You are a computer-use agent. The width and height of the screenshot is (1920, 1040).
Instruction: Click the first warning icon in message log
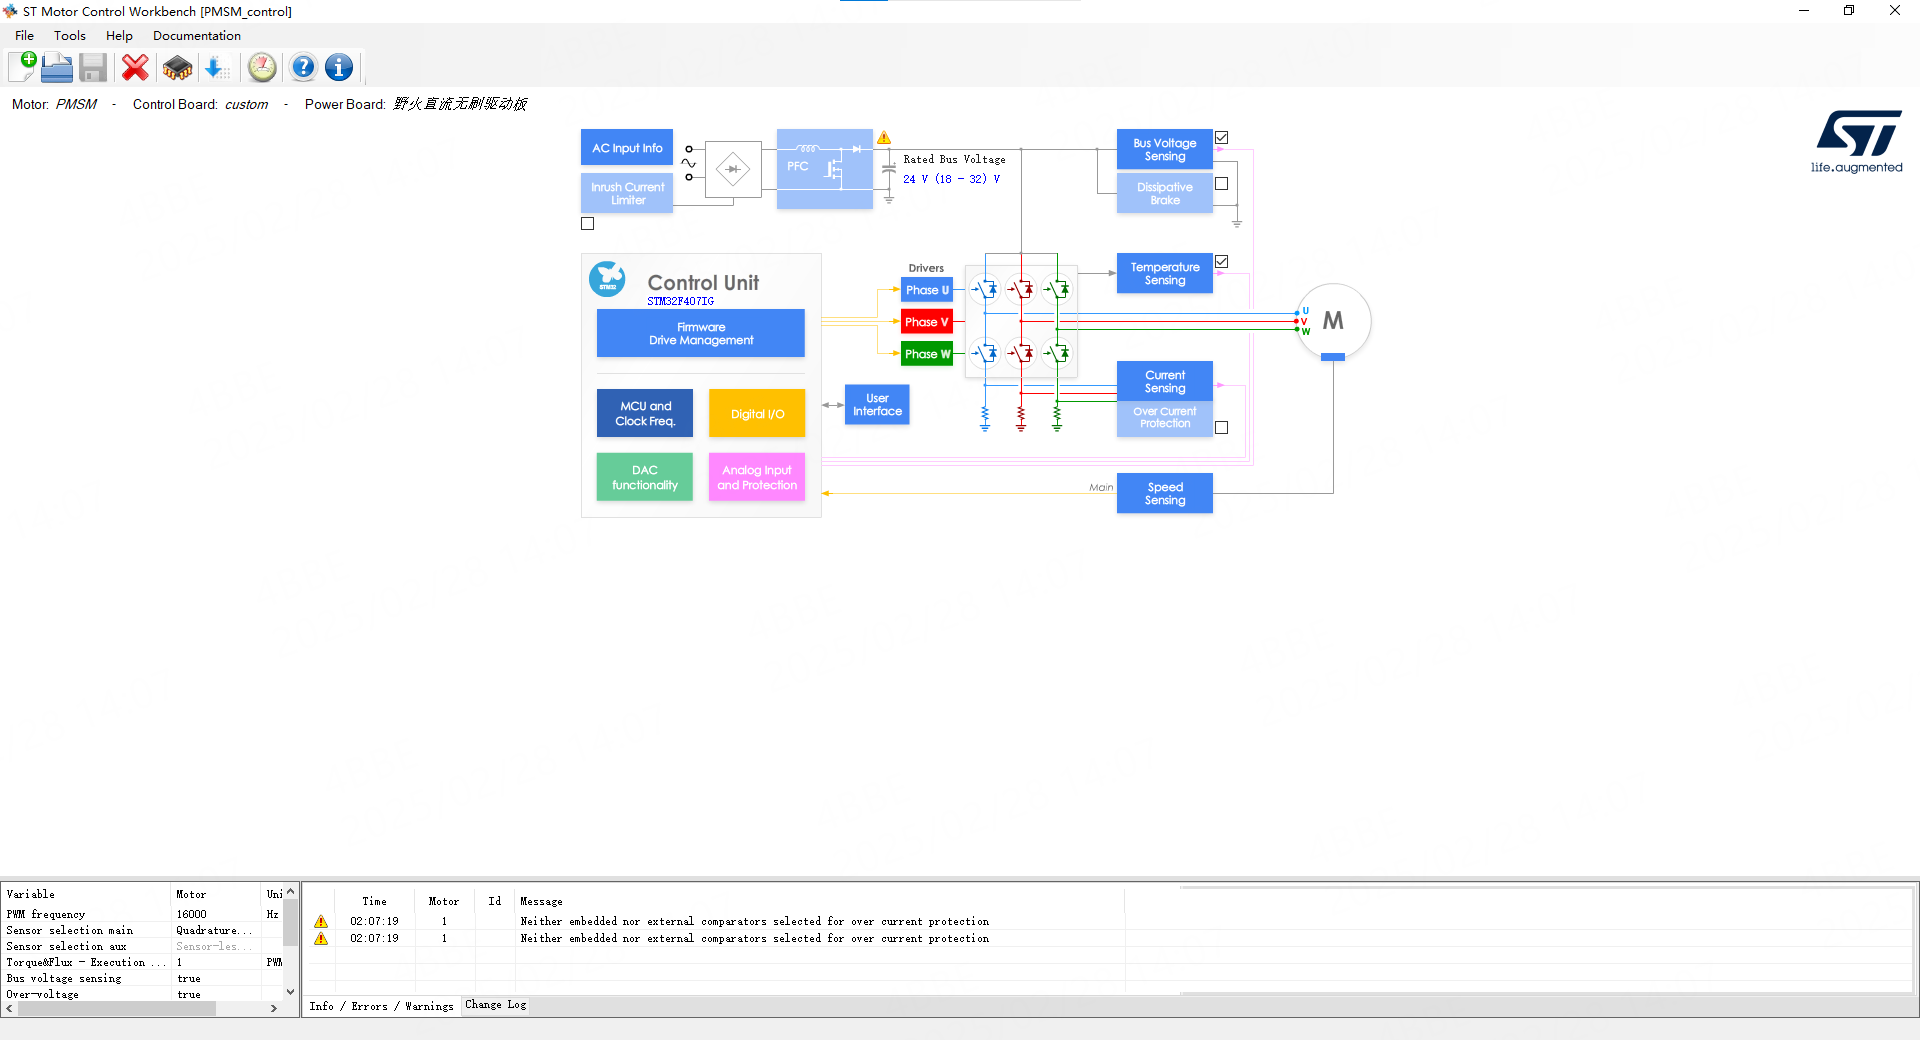321,921
